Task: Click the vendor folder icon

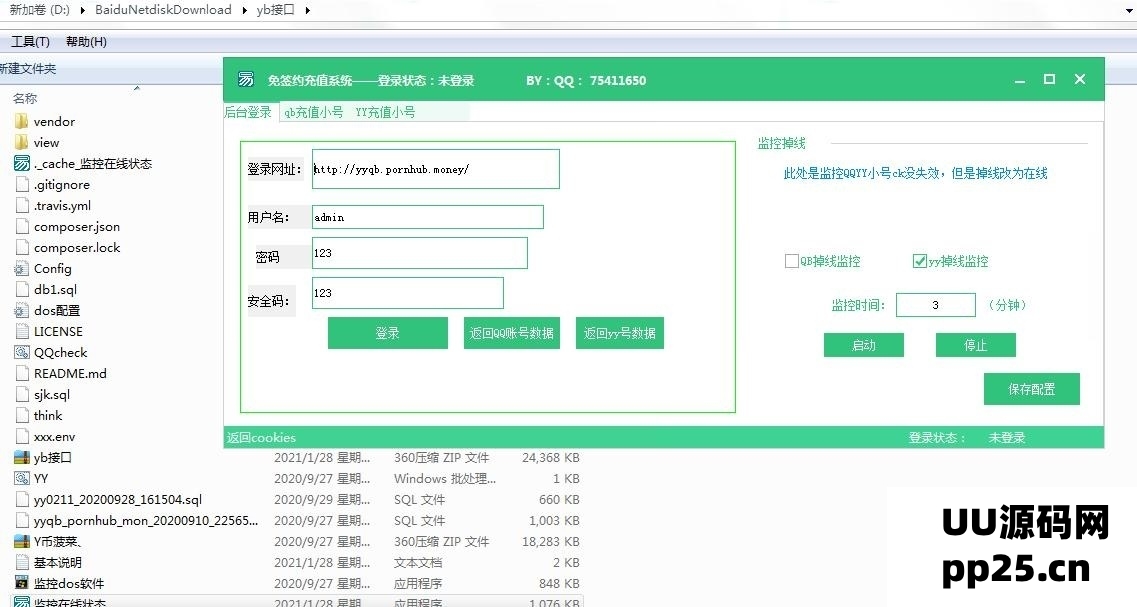Action: [22, 121]
